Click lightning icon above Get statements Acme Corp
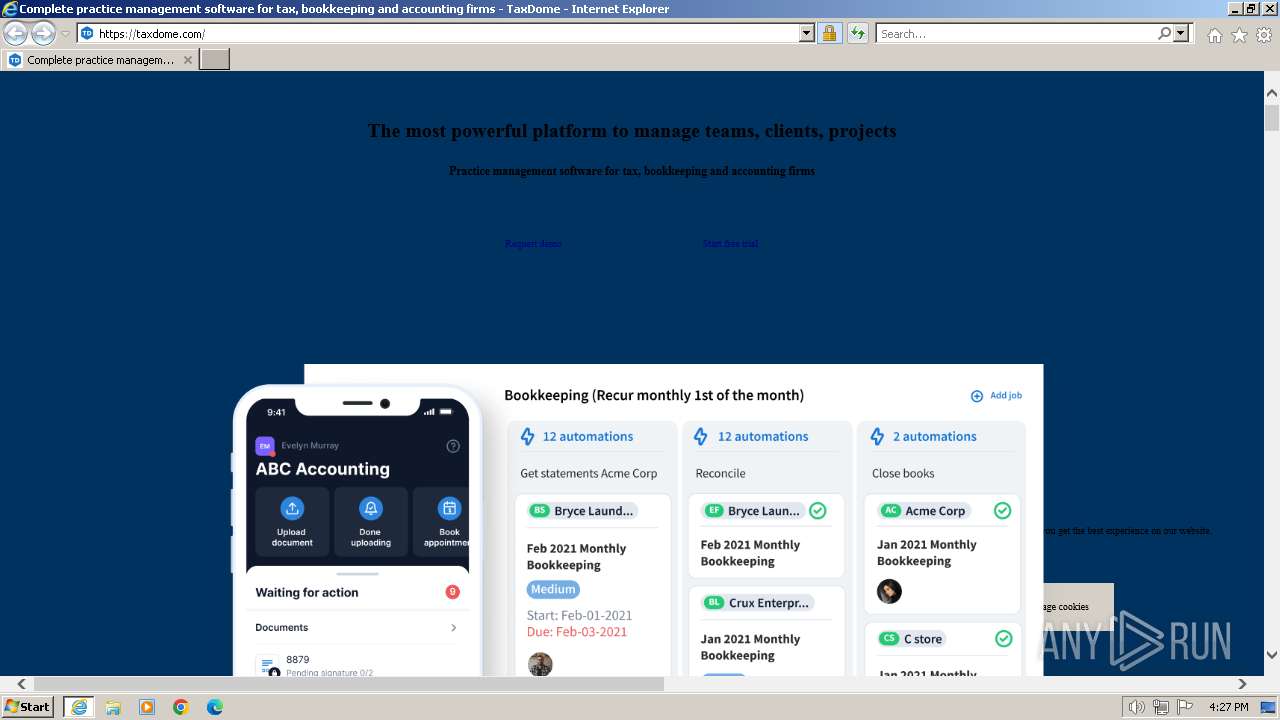This screenshot has height=720, width=1280. click(526, 437)
